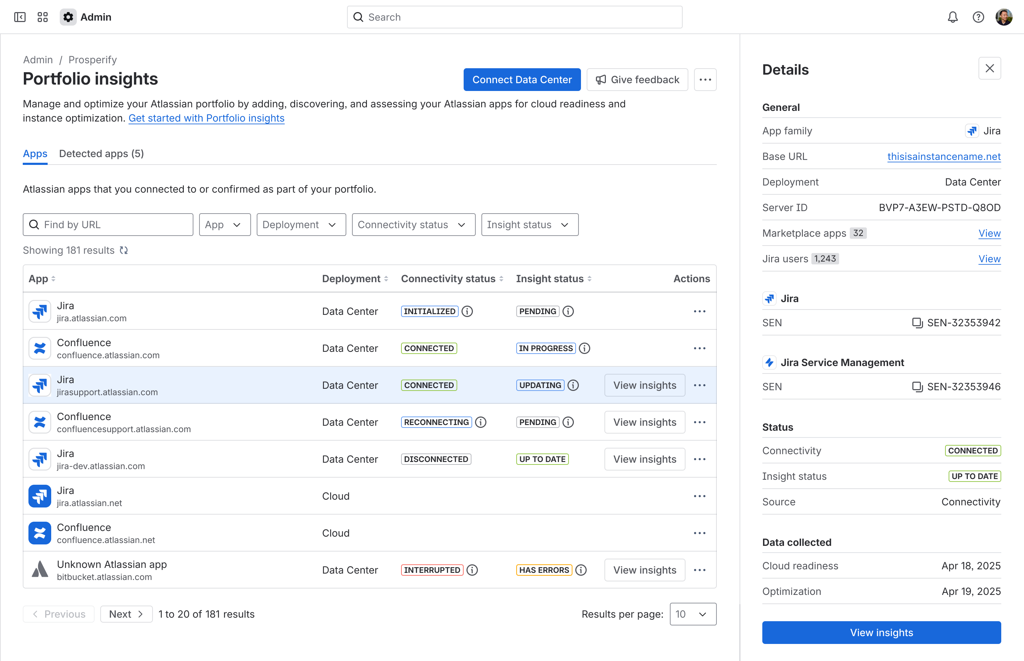Viewport: 1024px width, 661px height.
Task: Open actions menu for confluence.atlassian.com row
Action: click(x=699, y=348)
